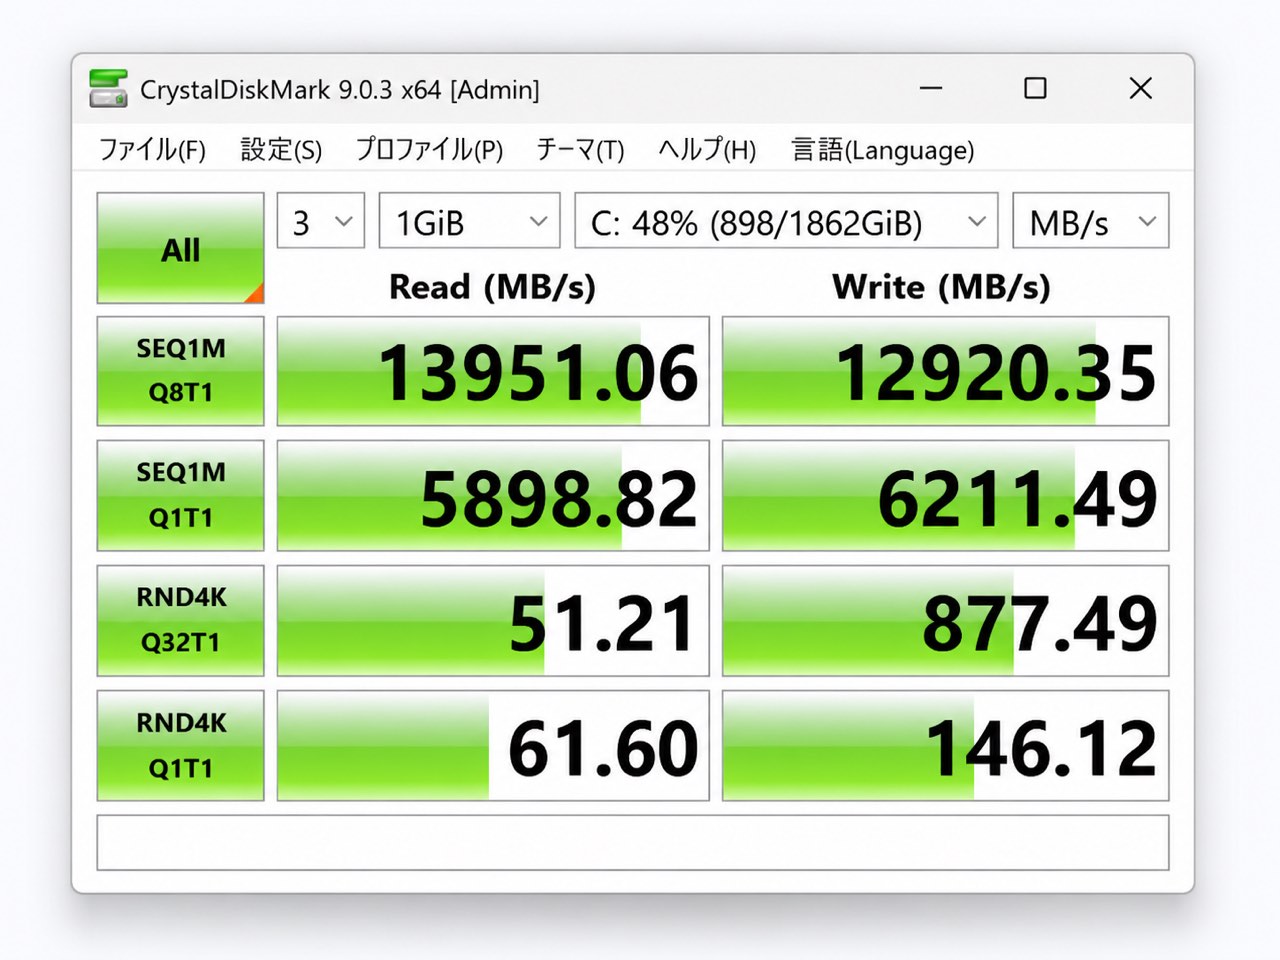Run all benchmarks with All button
This screenshot has width=1280, height=960.
click(181, 248)
